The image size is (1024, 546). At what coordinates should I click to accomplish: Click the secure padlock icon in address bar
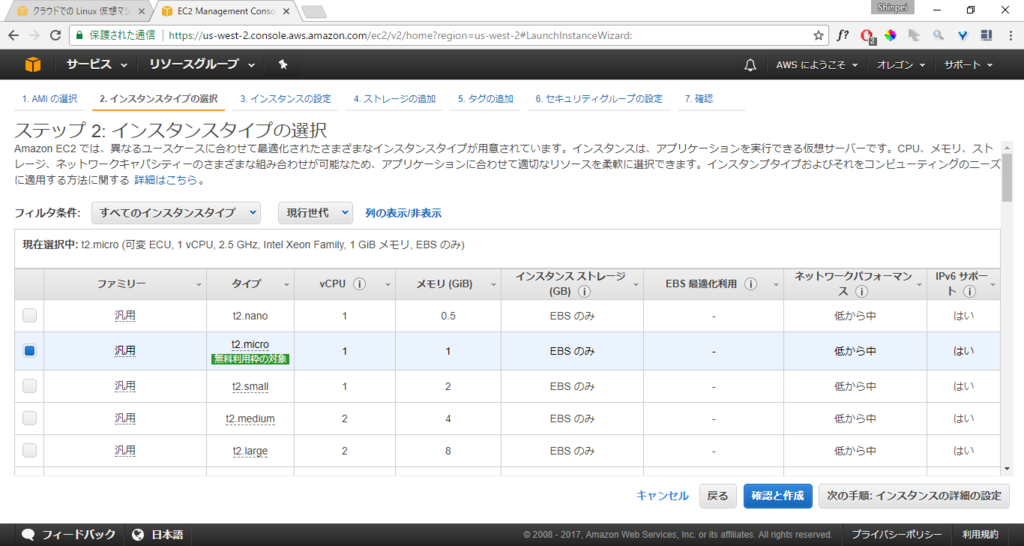(80, 35)
